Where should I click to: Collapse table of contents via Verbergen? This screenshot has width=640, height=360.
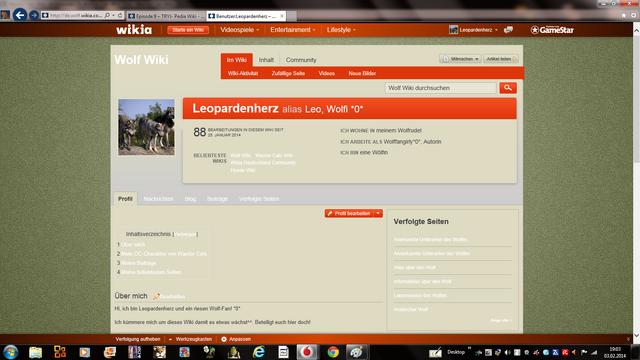[185, 234]
